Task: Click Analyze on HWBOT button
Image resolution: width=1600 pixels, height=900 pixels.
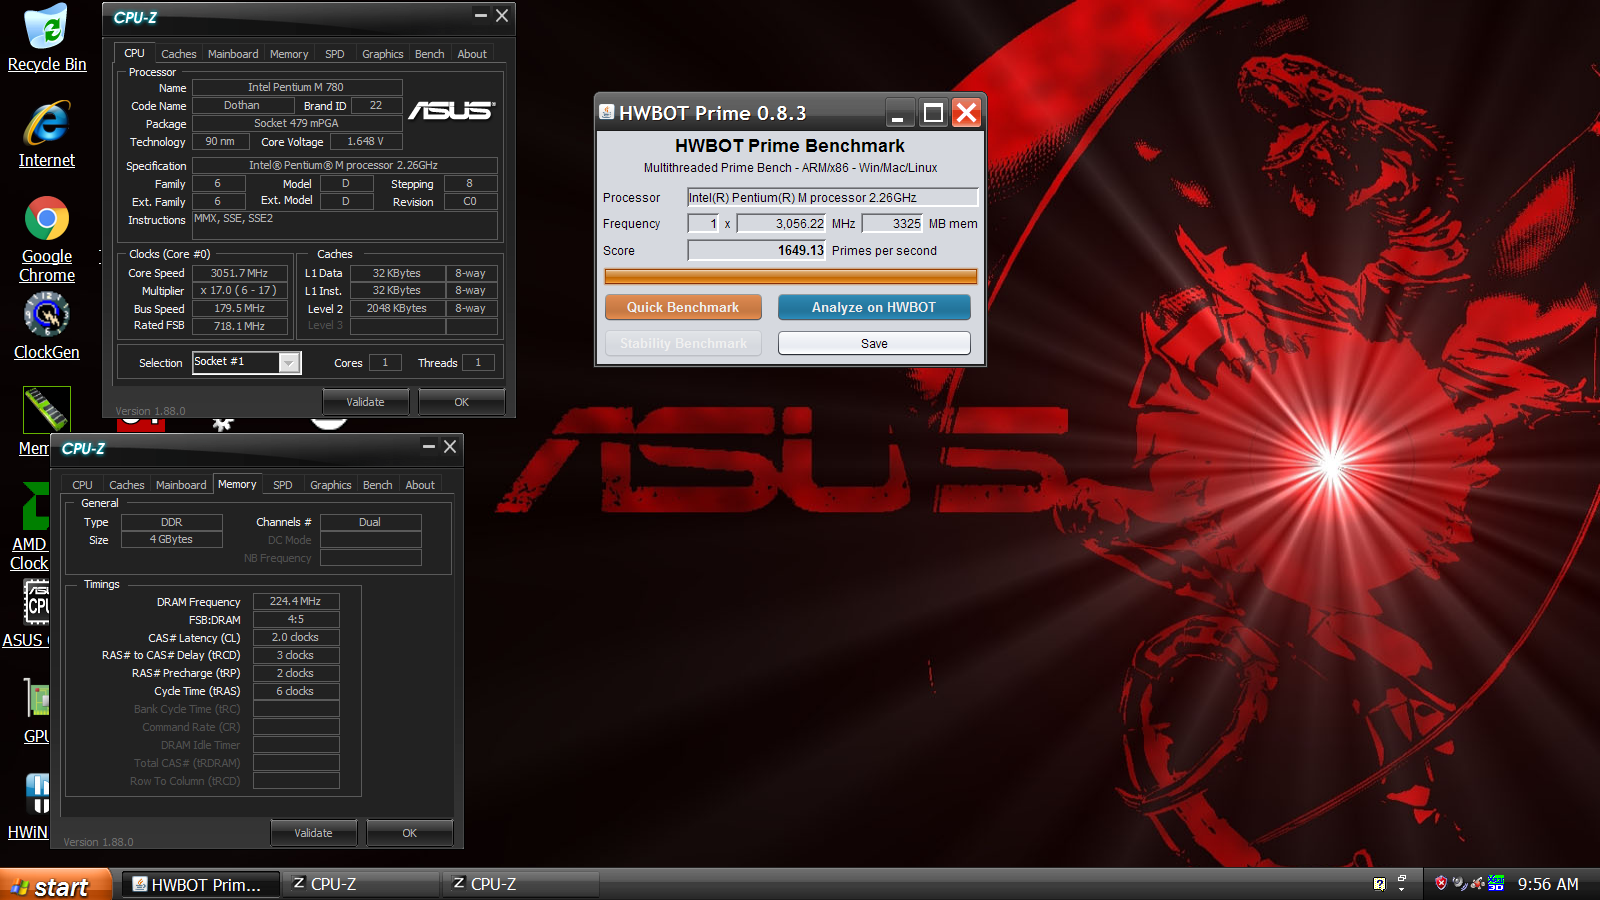Action: pyautogui.click(x=874, y=307)
